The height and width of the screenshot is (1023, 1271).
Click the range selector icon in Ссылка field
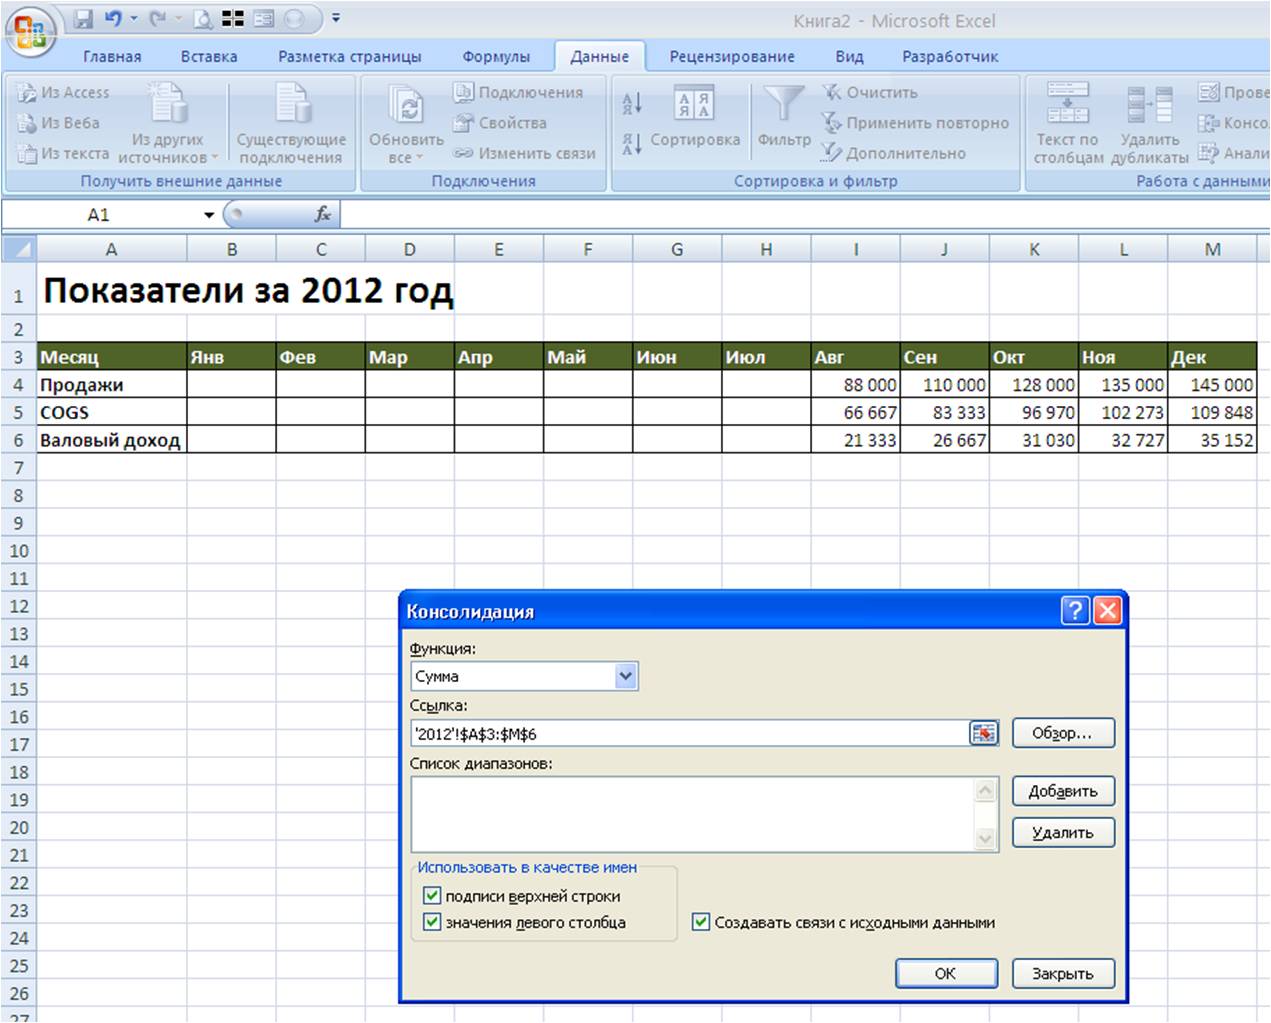click(x=984, y=733)
